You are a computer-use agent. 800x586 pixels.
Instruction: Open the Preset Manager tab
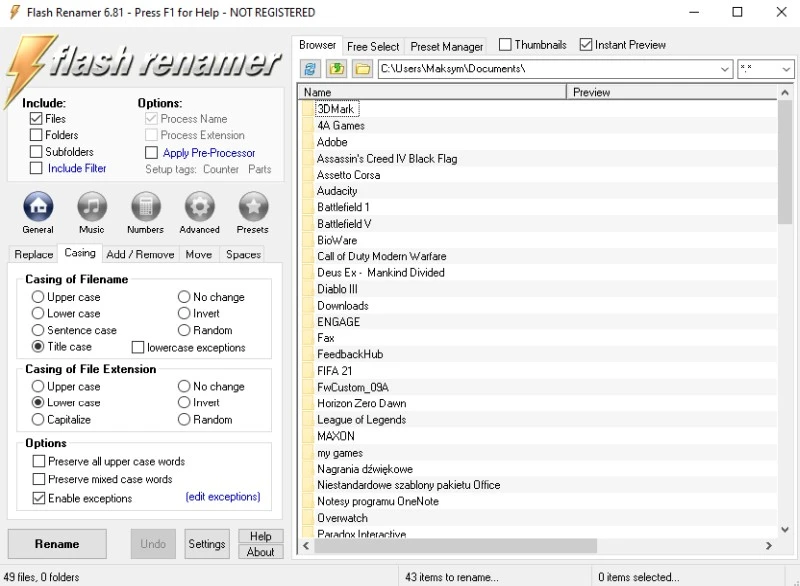point(446,46)
